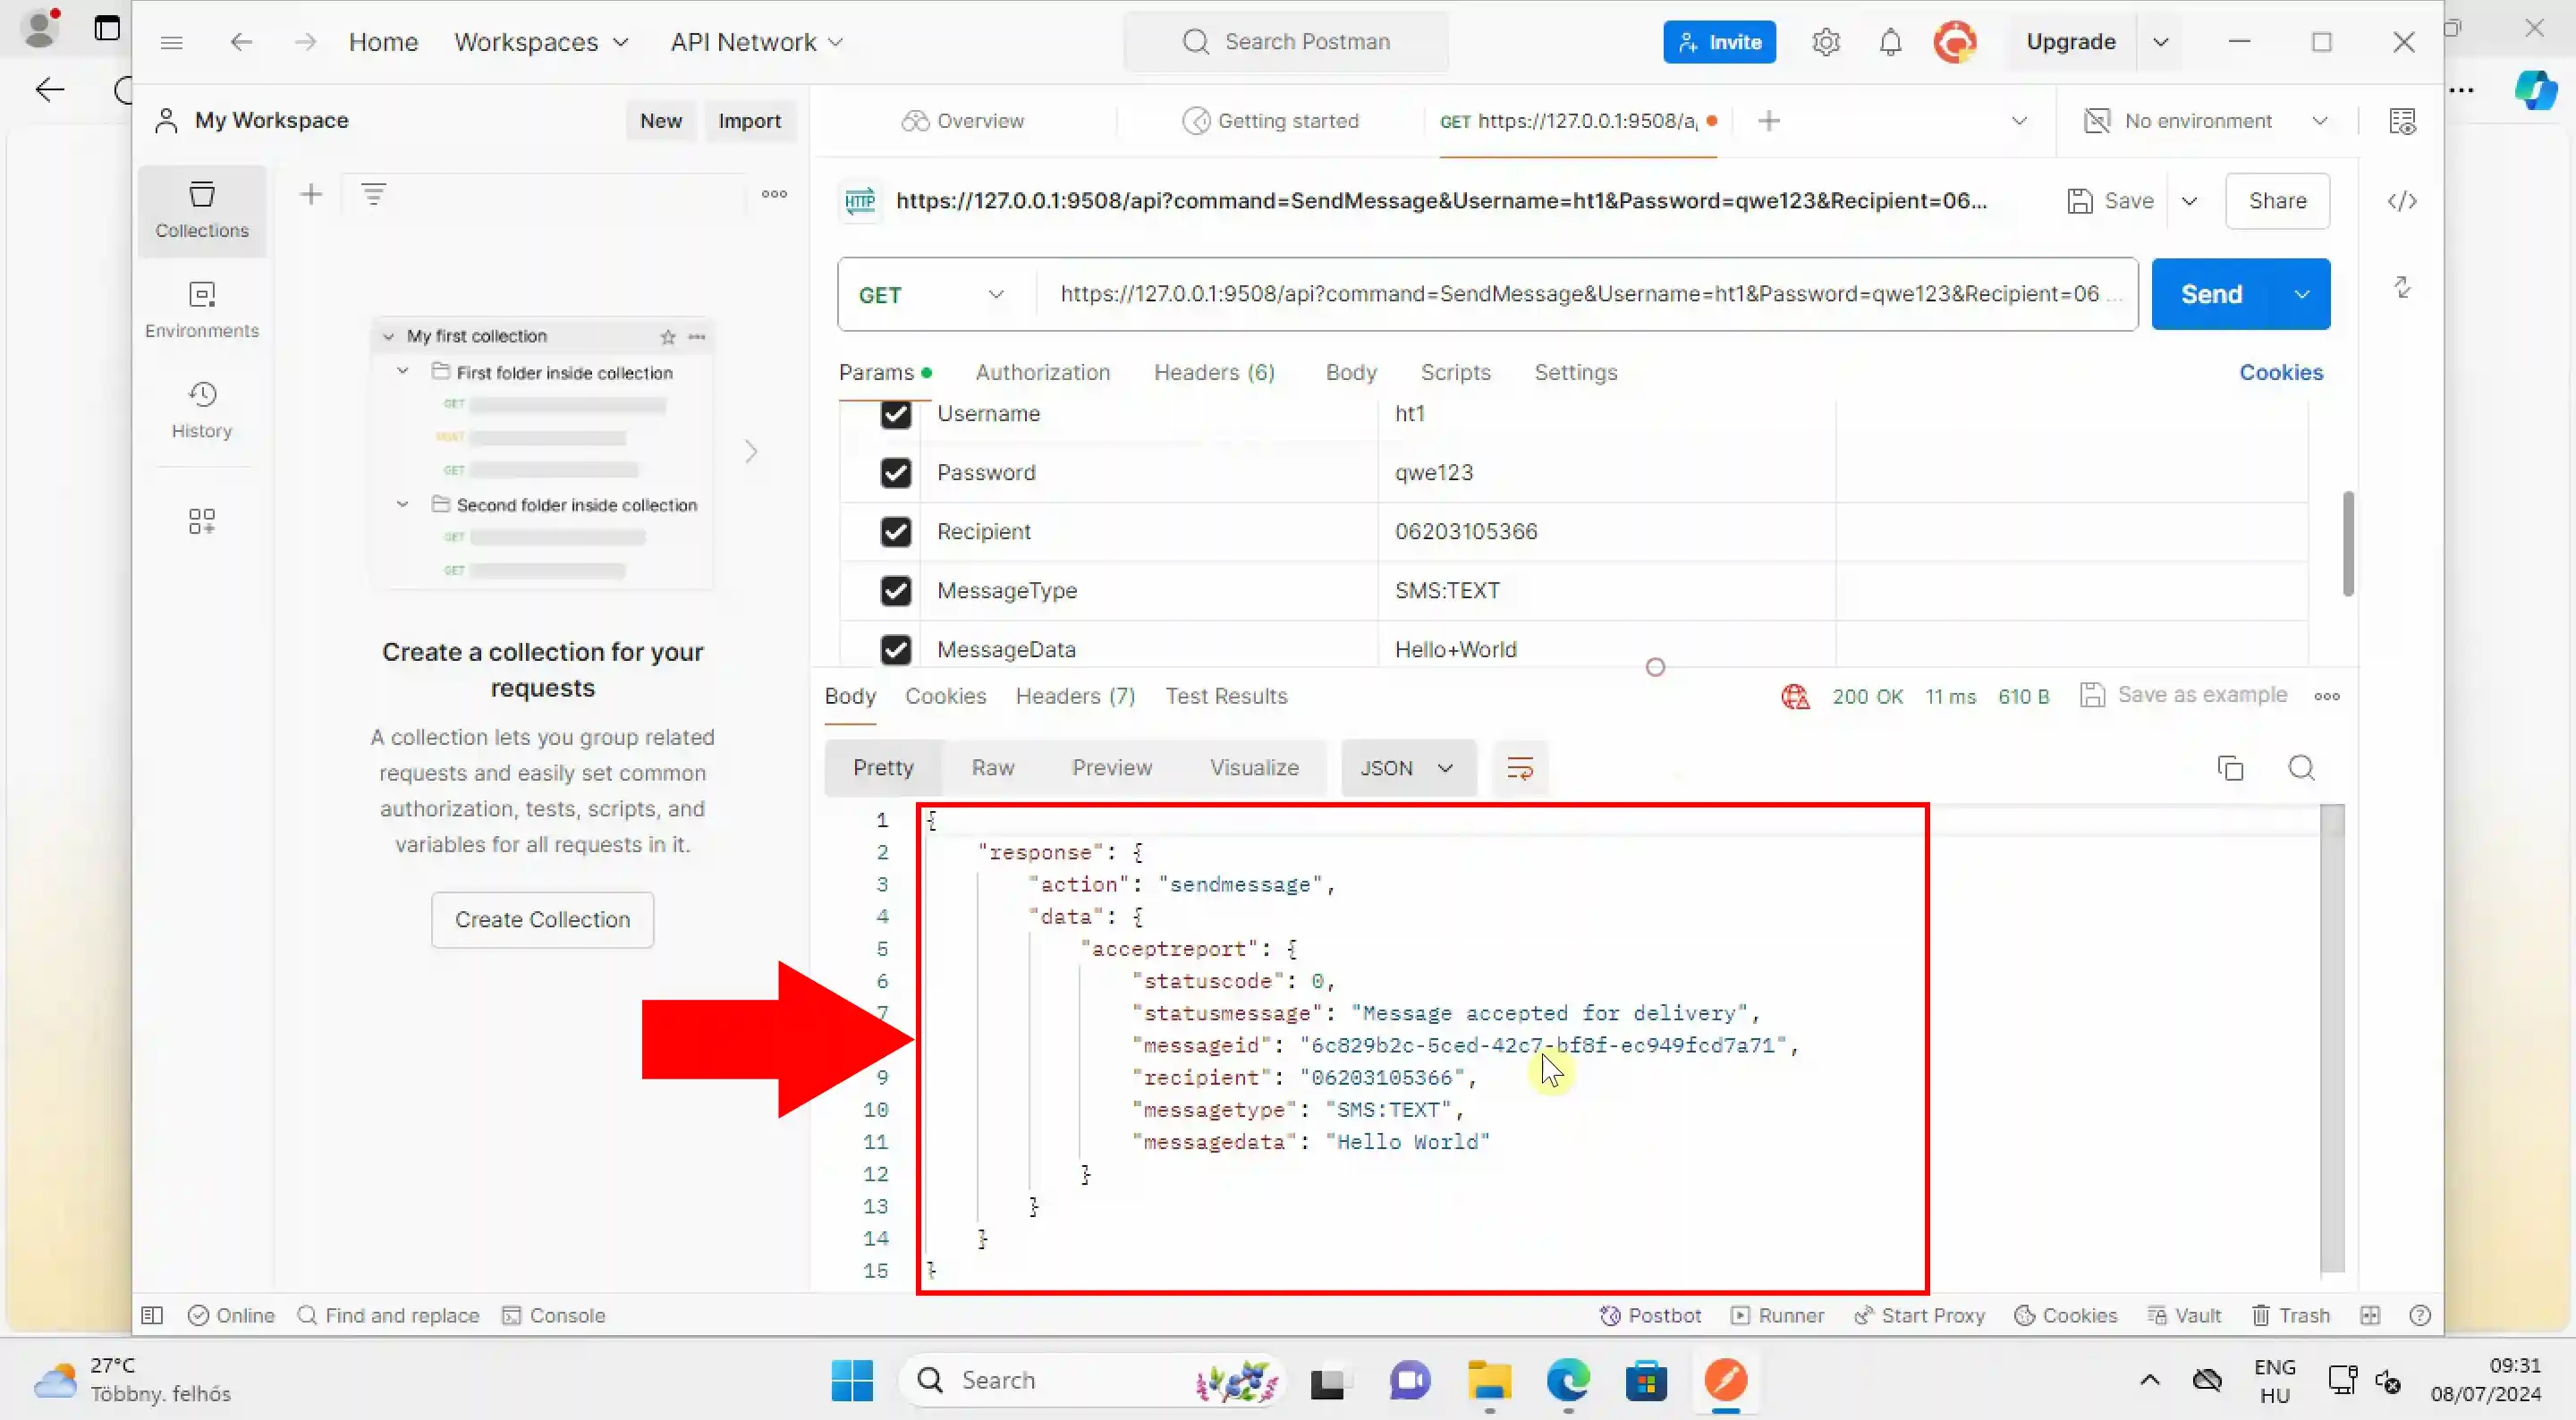Click the APIs panel icon
Viewport: 2576px width, 1420px height.
(x=201, y=520)
